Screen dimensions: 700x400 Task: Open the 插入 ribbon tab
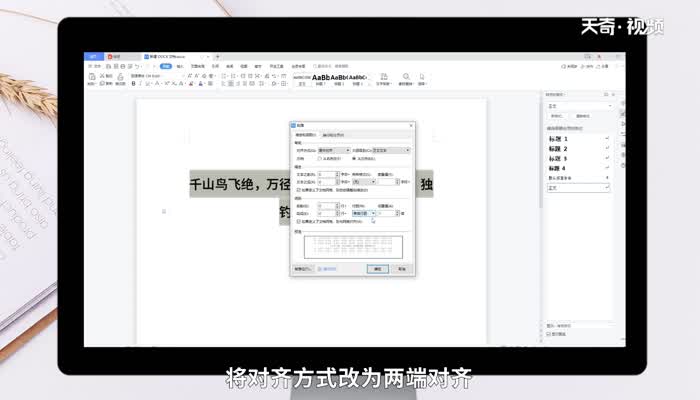[x=180, y=66]
